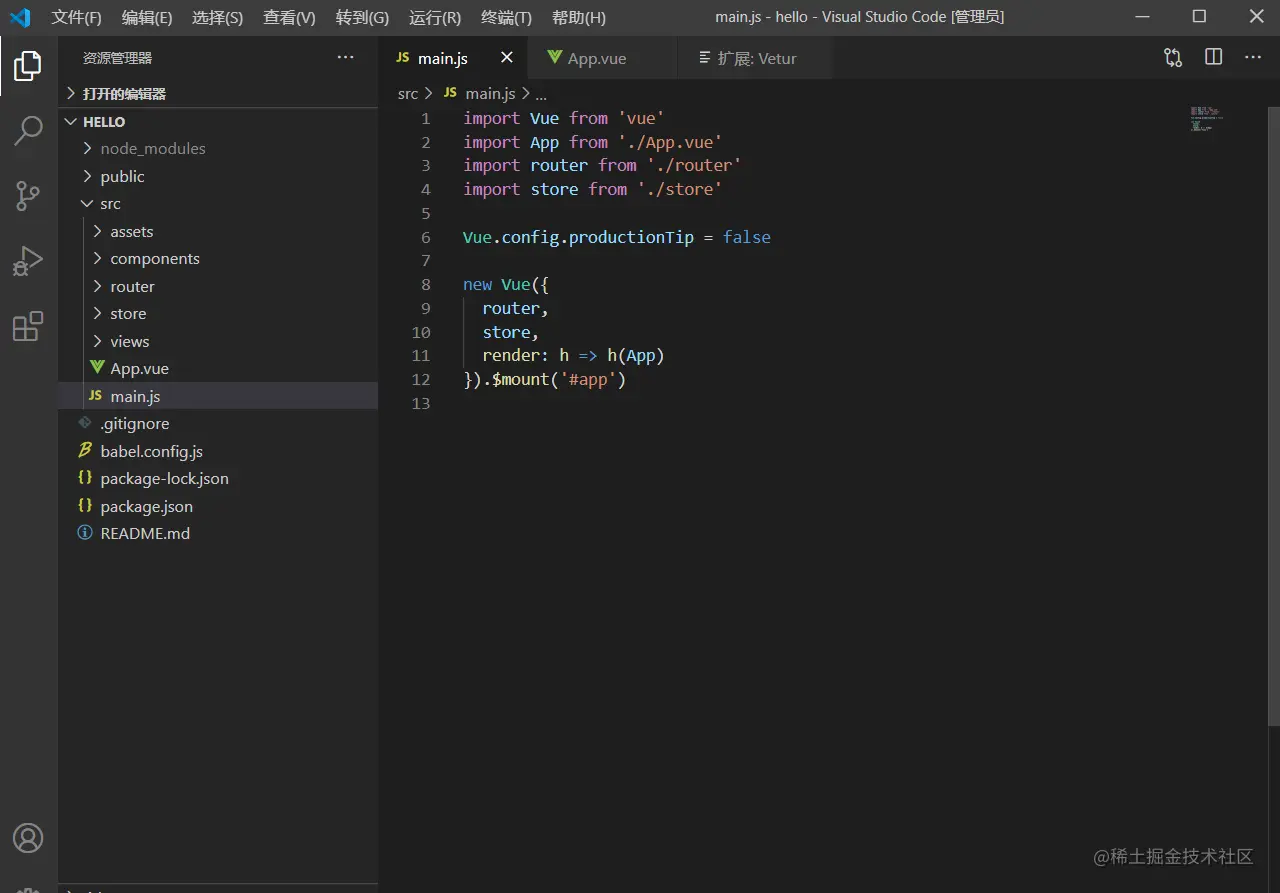Click the braces icon beside package-lock.json
The width and height of the screenshot is (1280, 893).
(x=86, y=478)
